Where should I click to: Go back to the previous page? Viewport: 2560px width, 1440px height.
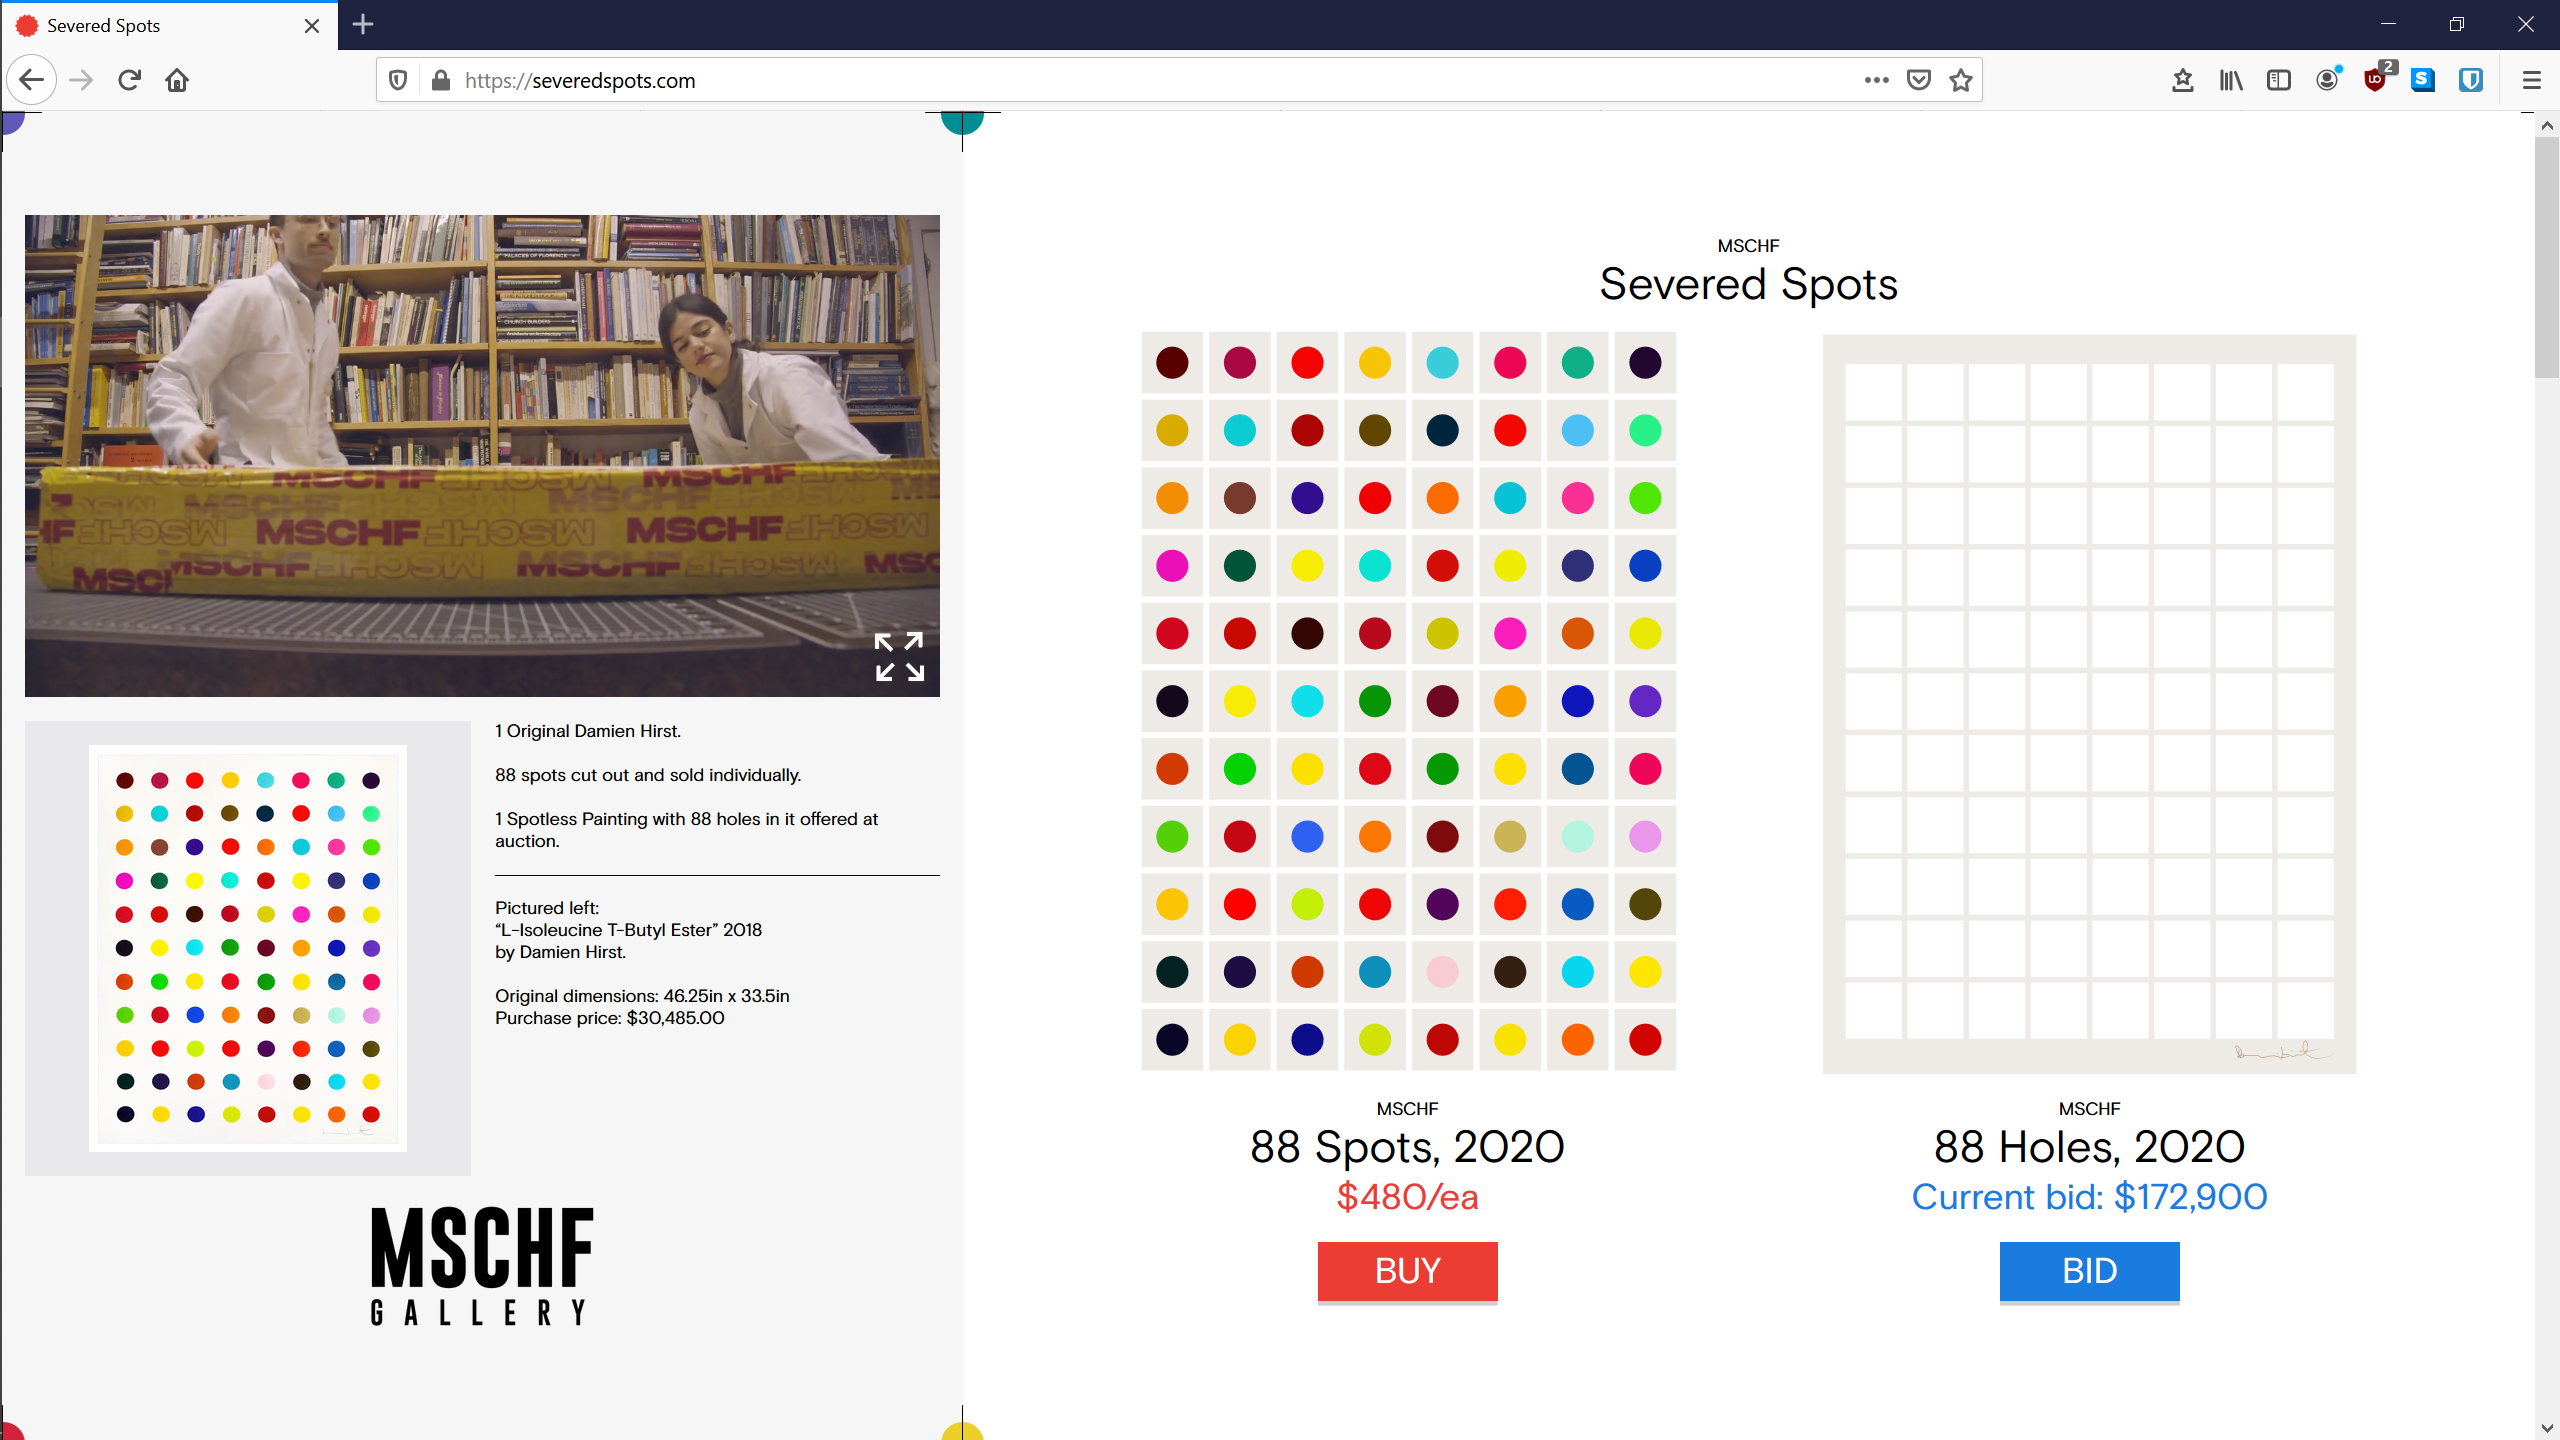(x=31, y=80)
